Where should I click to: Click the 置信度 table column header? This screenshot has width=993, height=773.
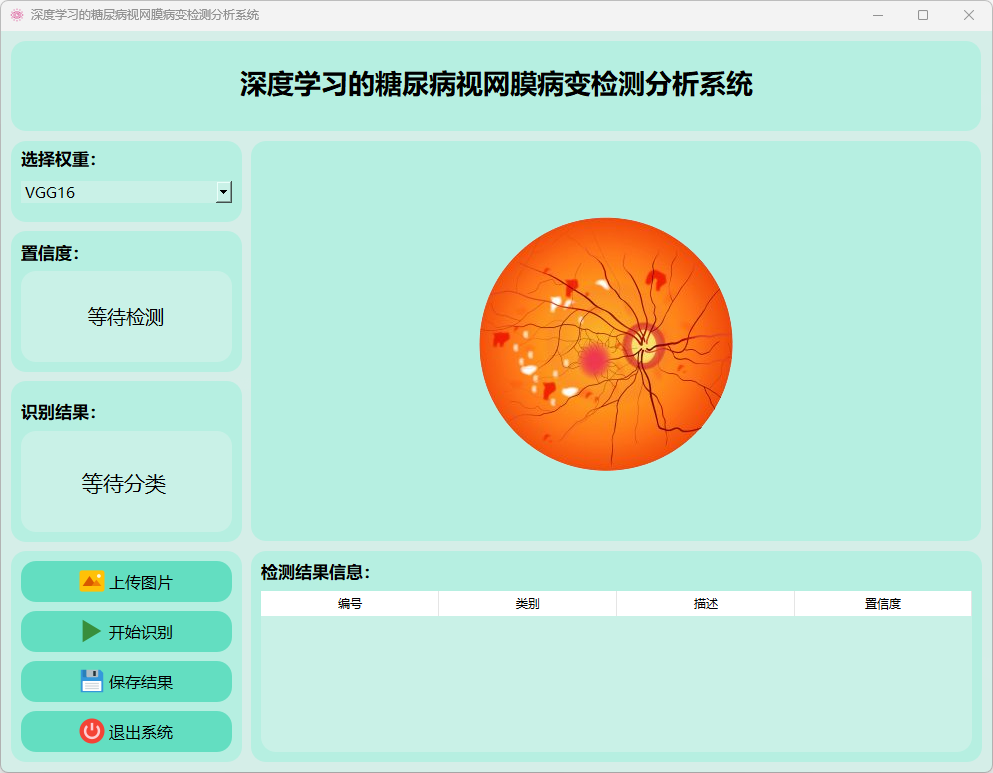(x=882, y=604)
